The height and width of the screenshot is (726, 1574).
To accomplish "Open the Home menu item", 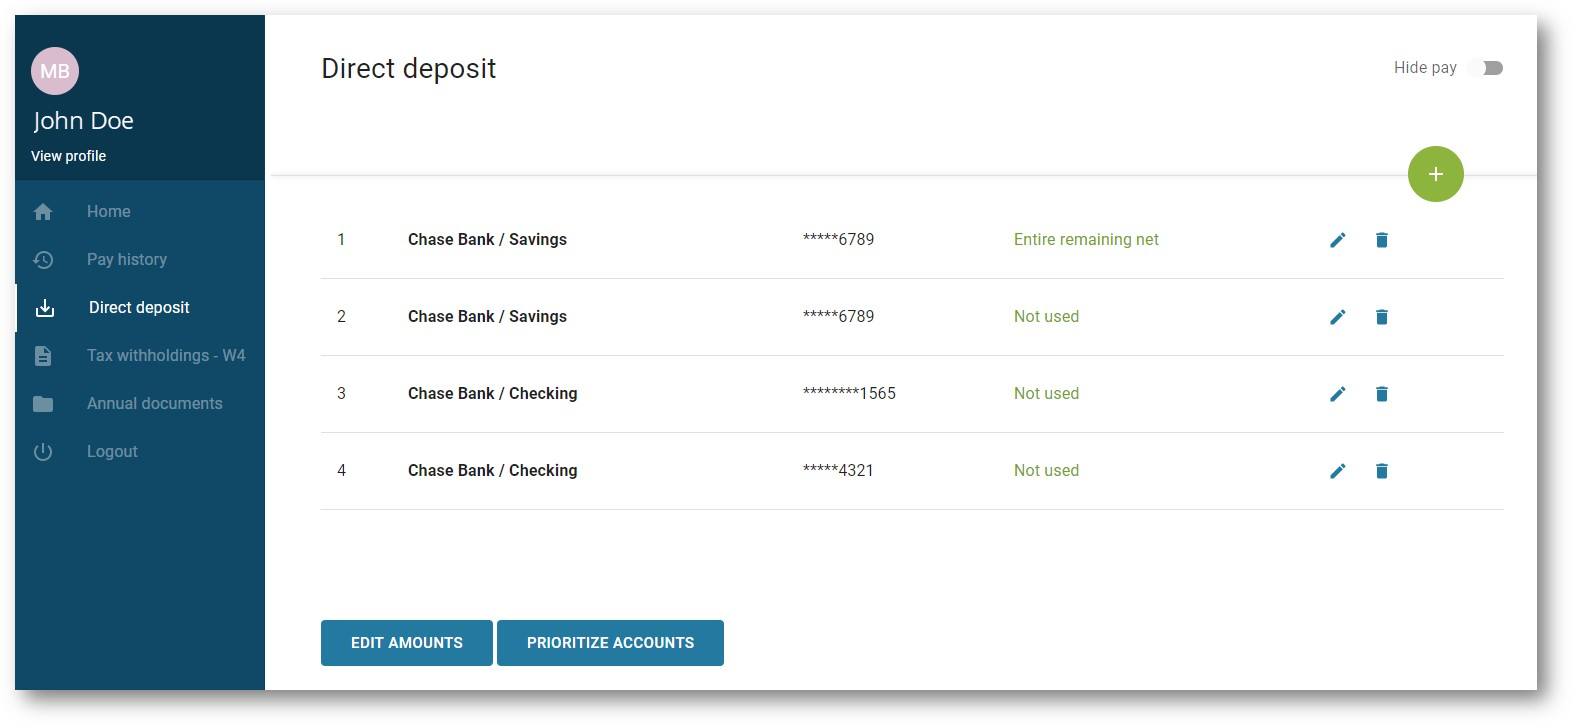I will [x=108, y=212].
